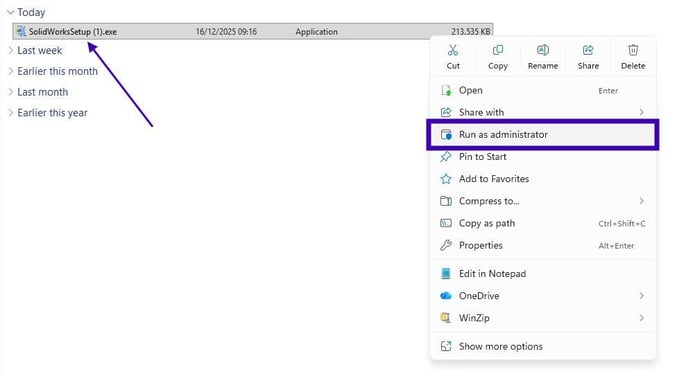Click the Add to Favorites star icon
This screenshot has width=677, height=376.
tap(446, 179)
